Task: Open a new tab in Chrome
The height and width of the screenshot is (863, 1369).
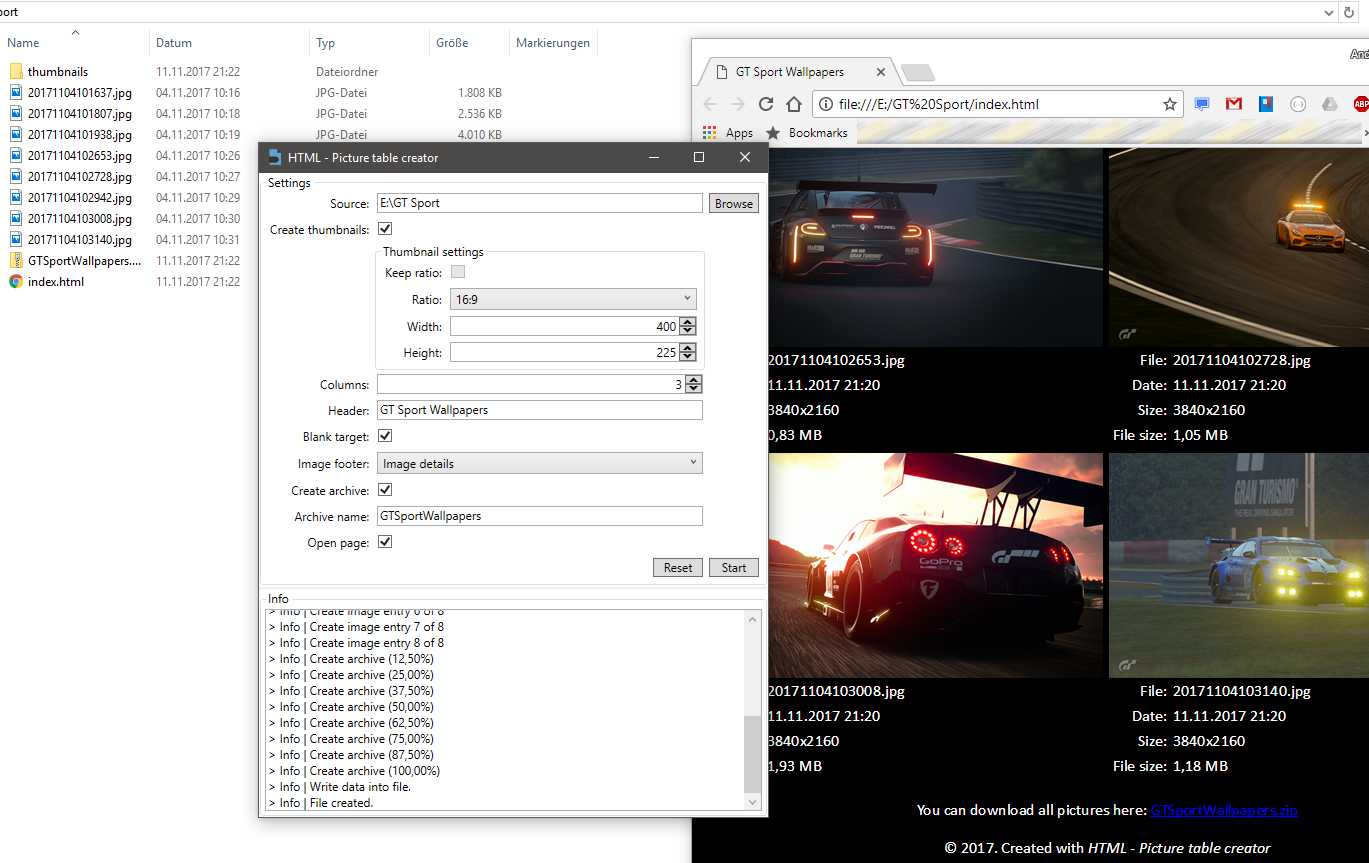Action: (x=917, y=72)
